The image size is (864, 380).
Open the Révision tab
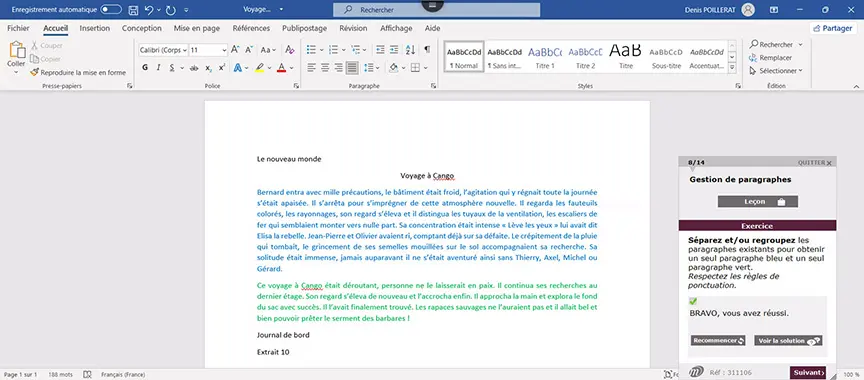(353, 28)
